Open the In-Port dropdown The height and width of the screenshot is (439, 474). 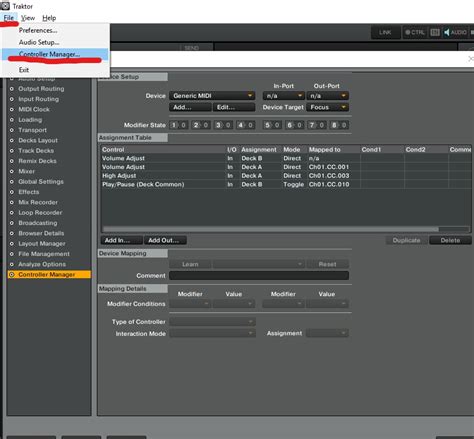click(x=284, y=96)
